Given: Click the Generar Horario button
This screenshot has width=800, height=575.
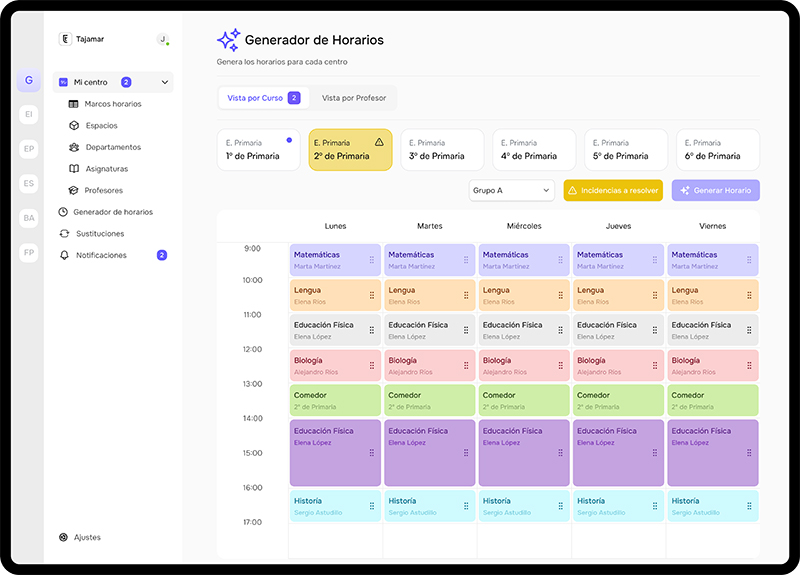Looking at the screenshot, I should tap(715, 190).
